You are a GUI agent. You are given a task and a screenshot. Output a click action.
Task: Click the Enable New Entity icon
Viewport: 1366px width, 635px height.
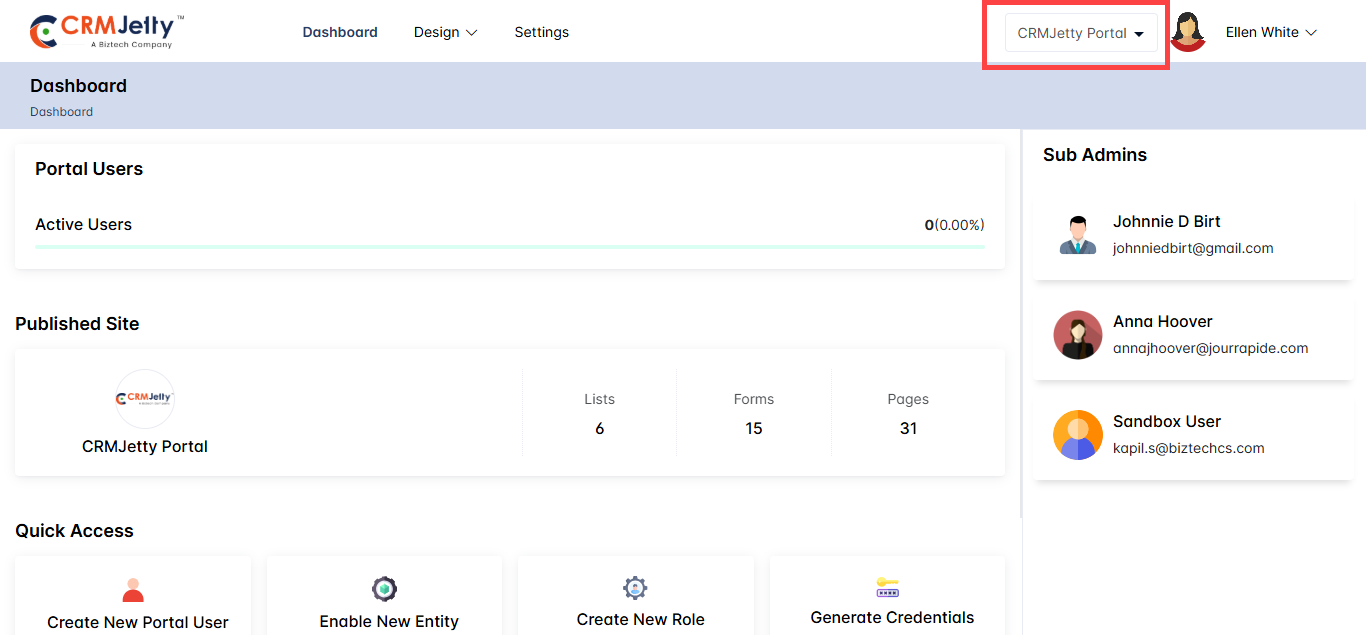(384, 589)
